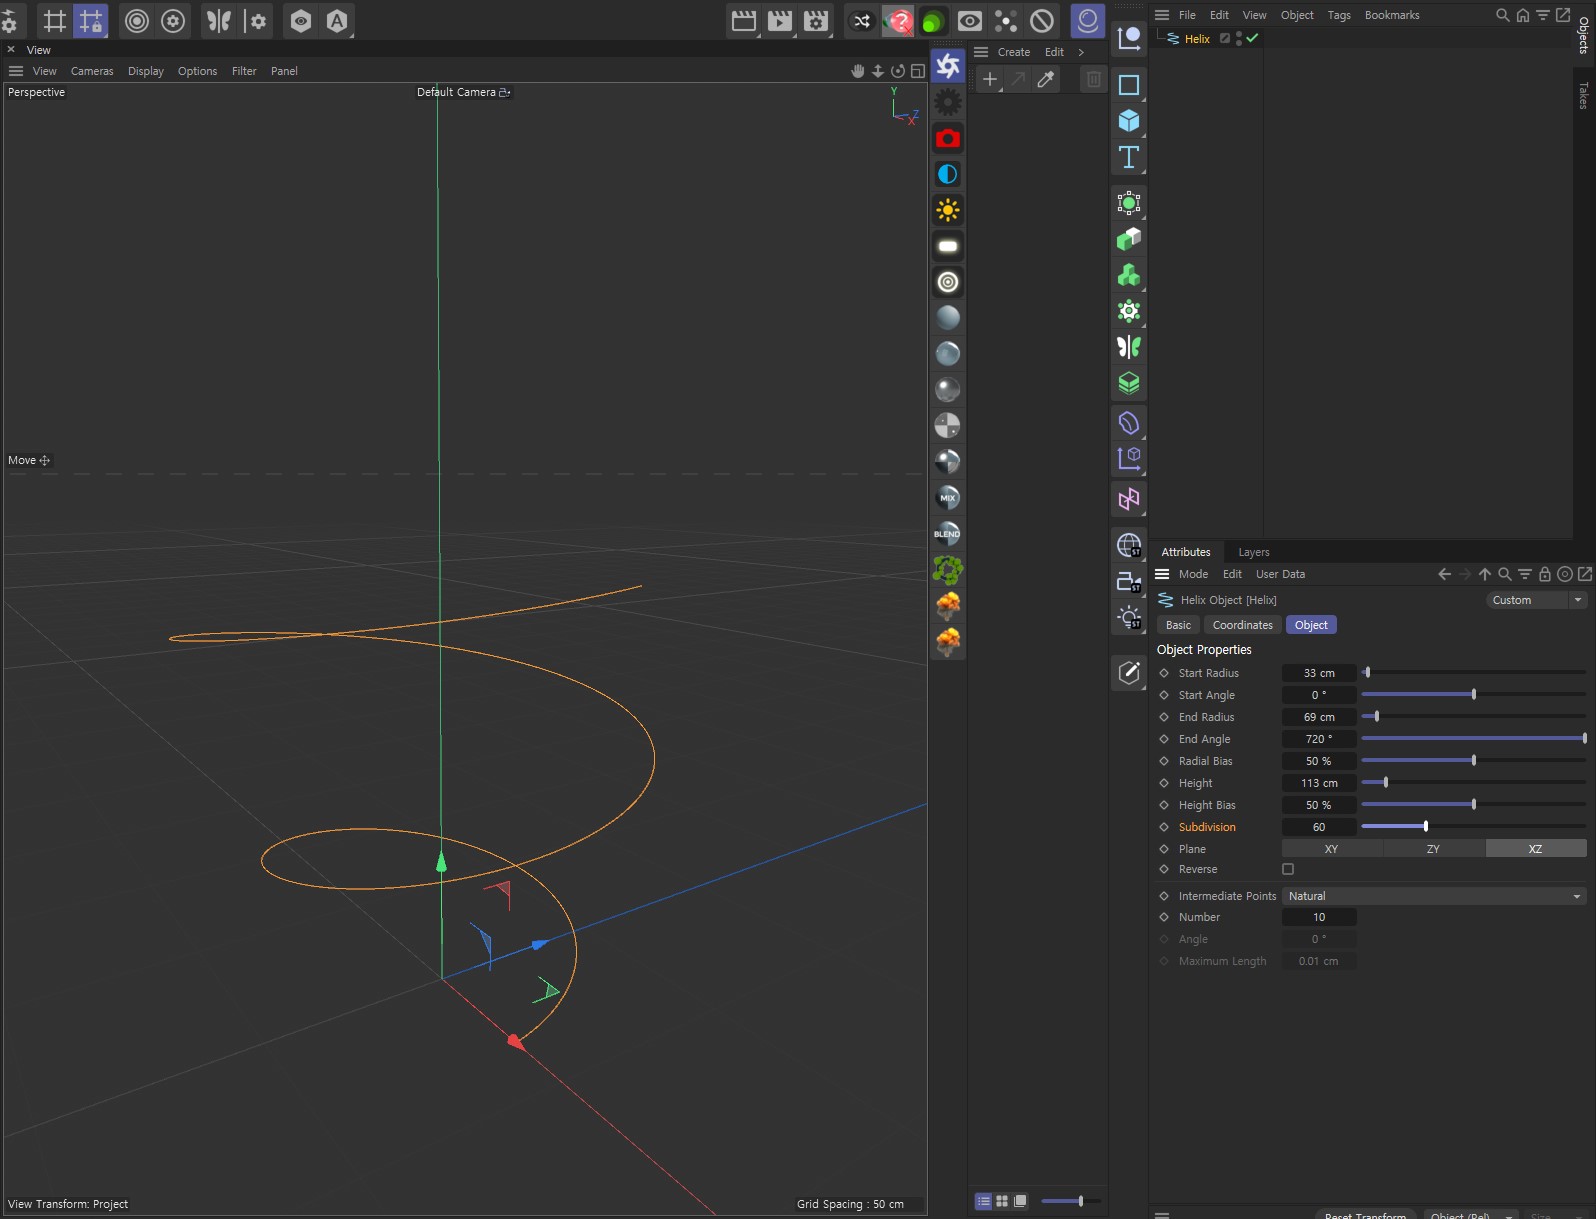Switch to the Basic tab
This screenshot has height=1219, width=1596.
coord(1179,625)
